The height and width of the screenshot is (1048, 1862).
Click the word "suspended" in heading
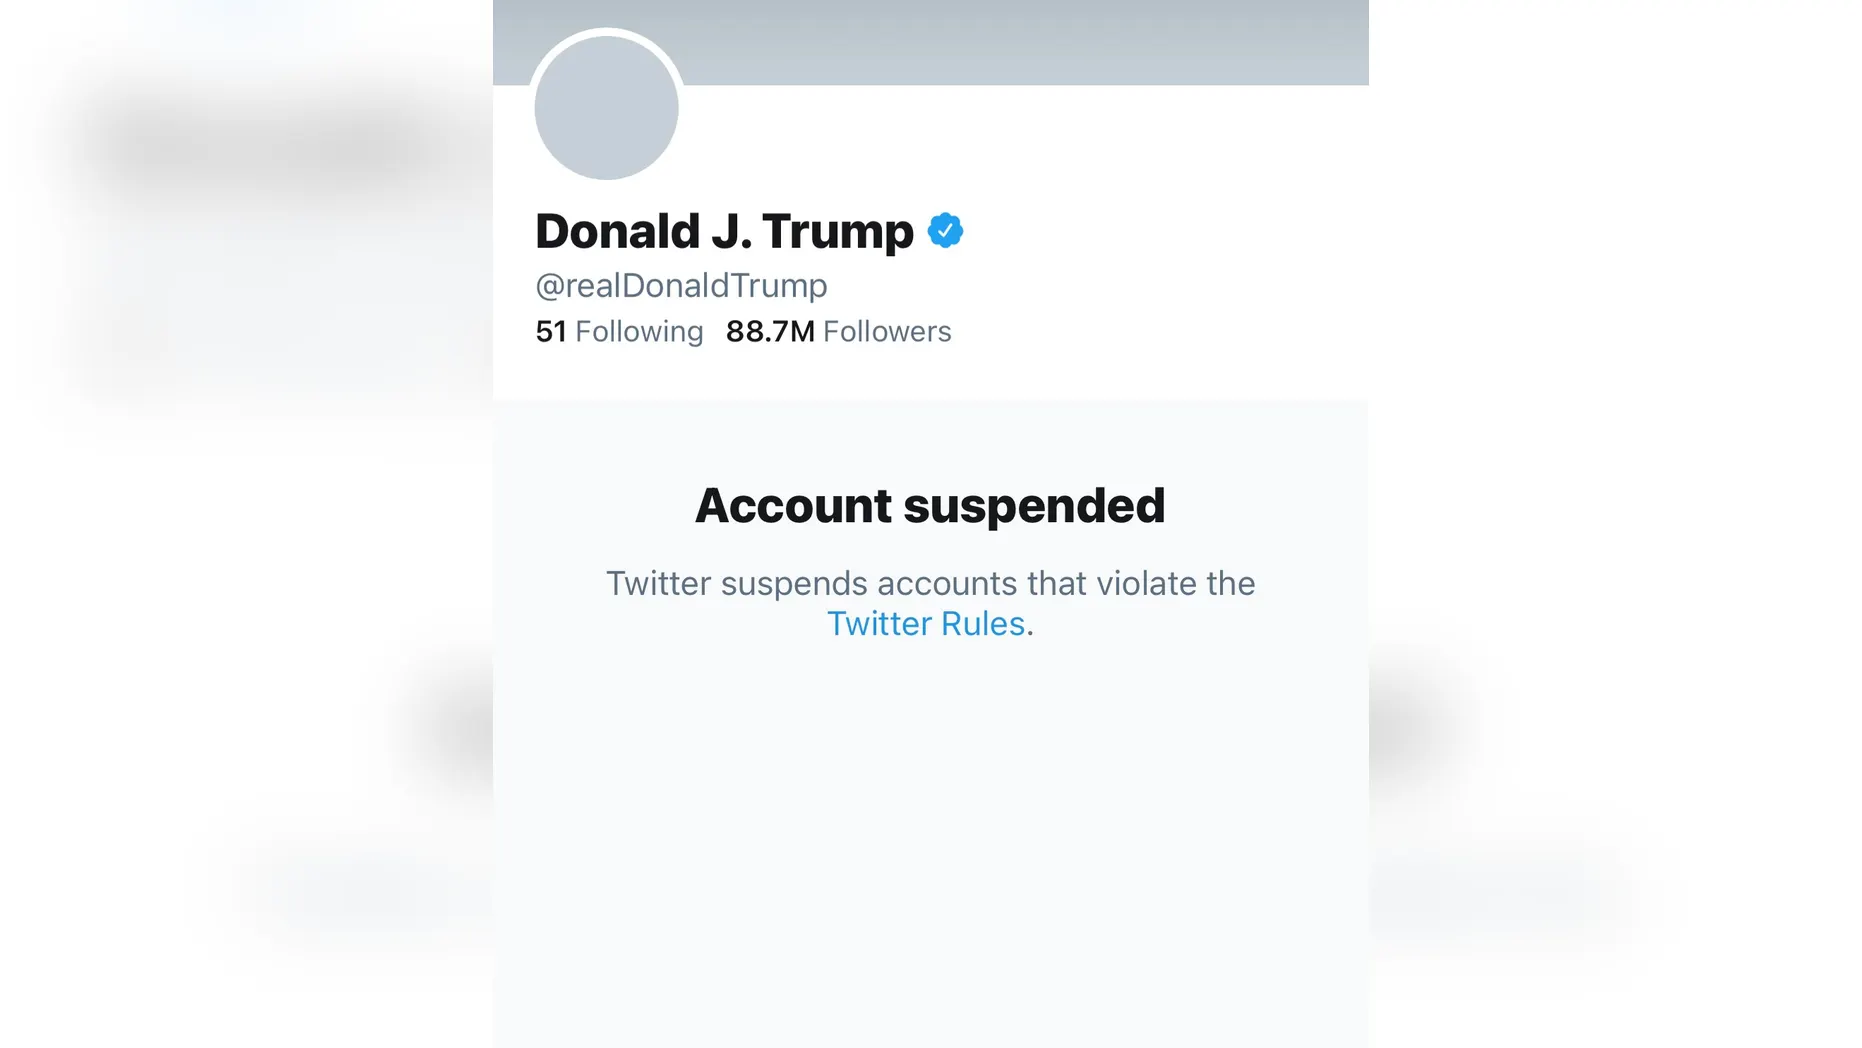(x=1034, y=505)
